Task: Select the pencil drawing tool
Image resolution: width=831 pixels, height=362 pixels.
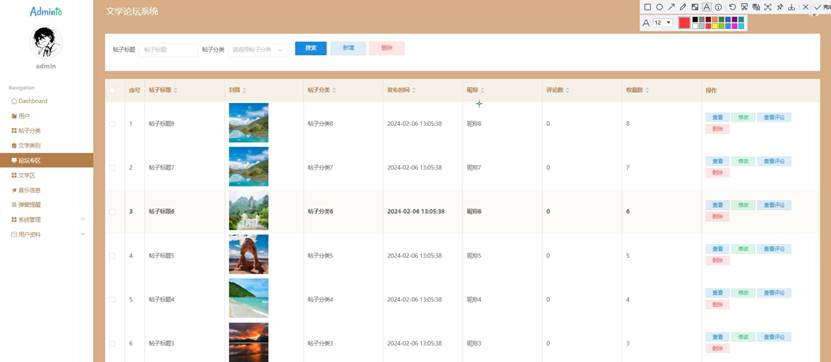Action: coord(683,7)
